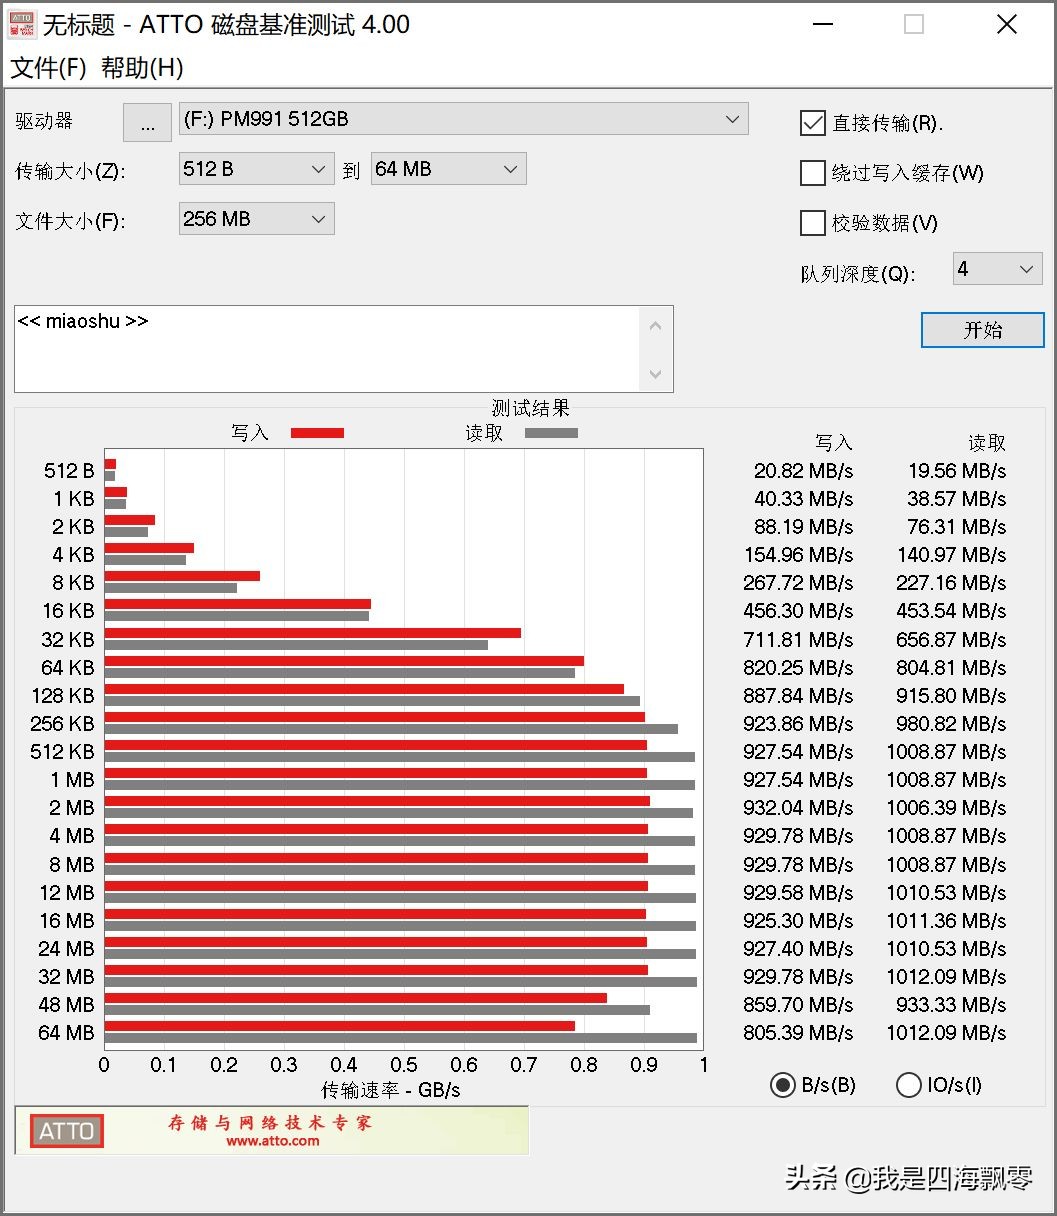Open the queue depth dropdown set to 4

pos(997,269)
